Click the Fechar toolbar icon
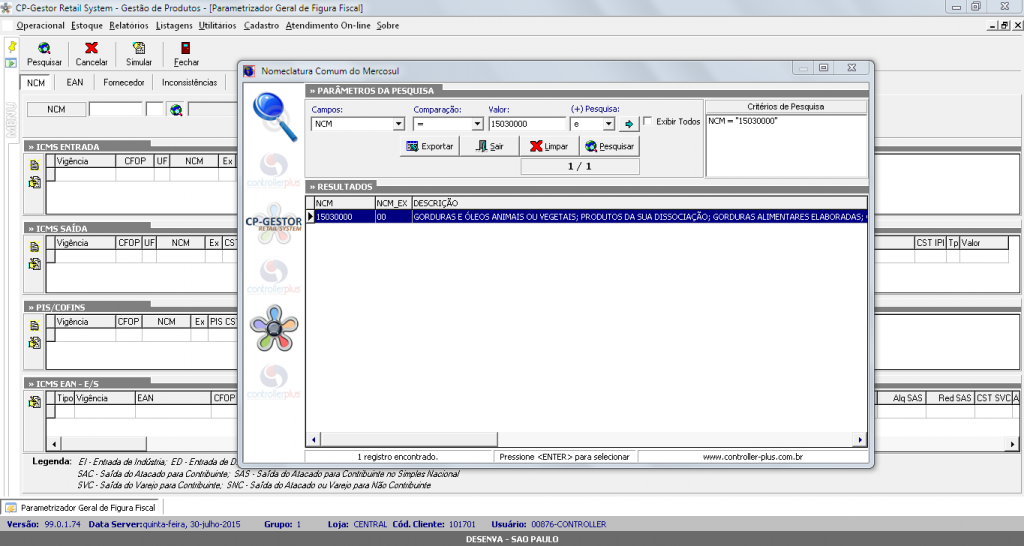 pyautogui.click(x=186, y=54)
